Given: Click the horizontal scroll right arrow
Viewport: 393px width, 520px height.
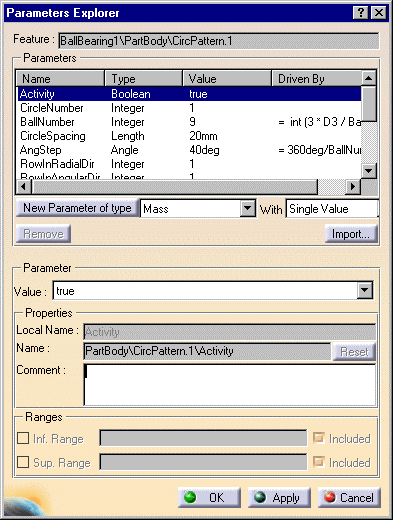Looking at the screenshot, I should click(x=353, y=186).
